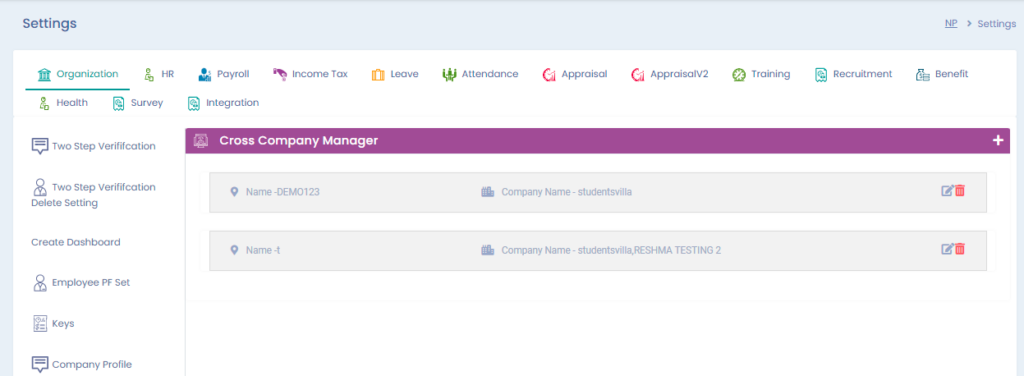Viewport: 1024px width, 376px height.
Task: Click the Recruitment tab icon
Action: [x=821, y=74]
